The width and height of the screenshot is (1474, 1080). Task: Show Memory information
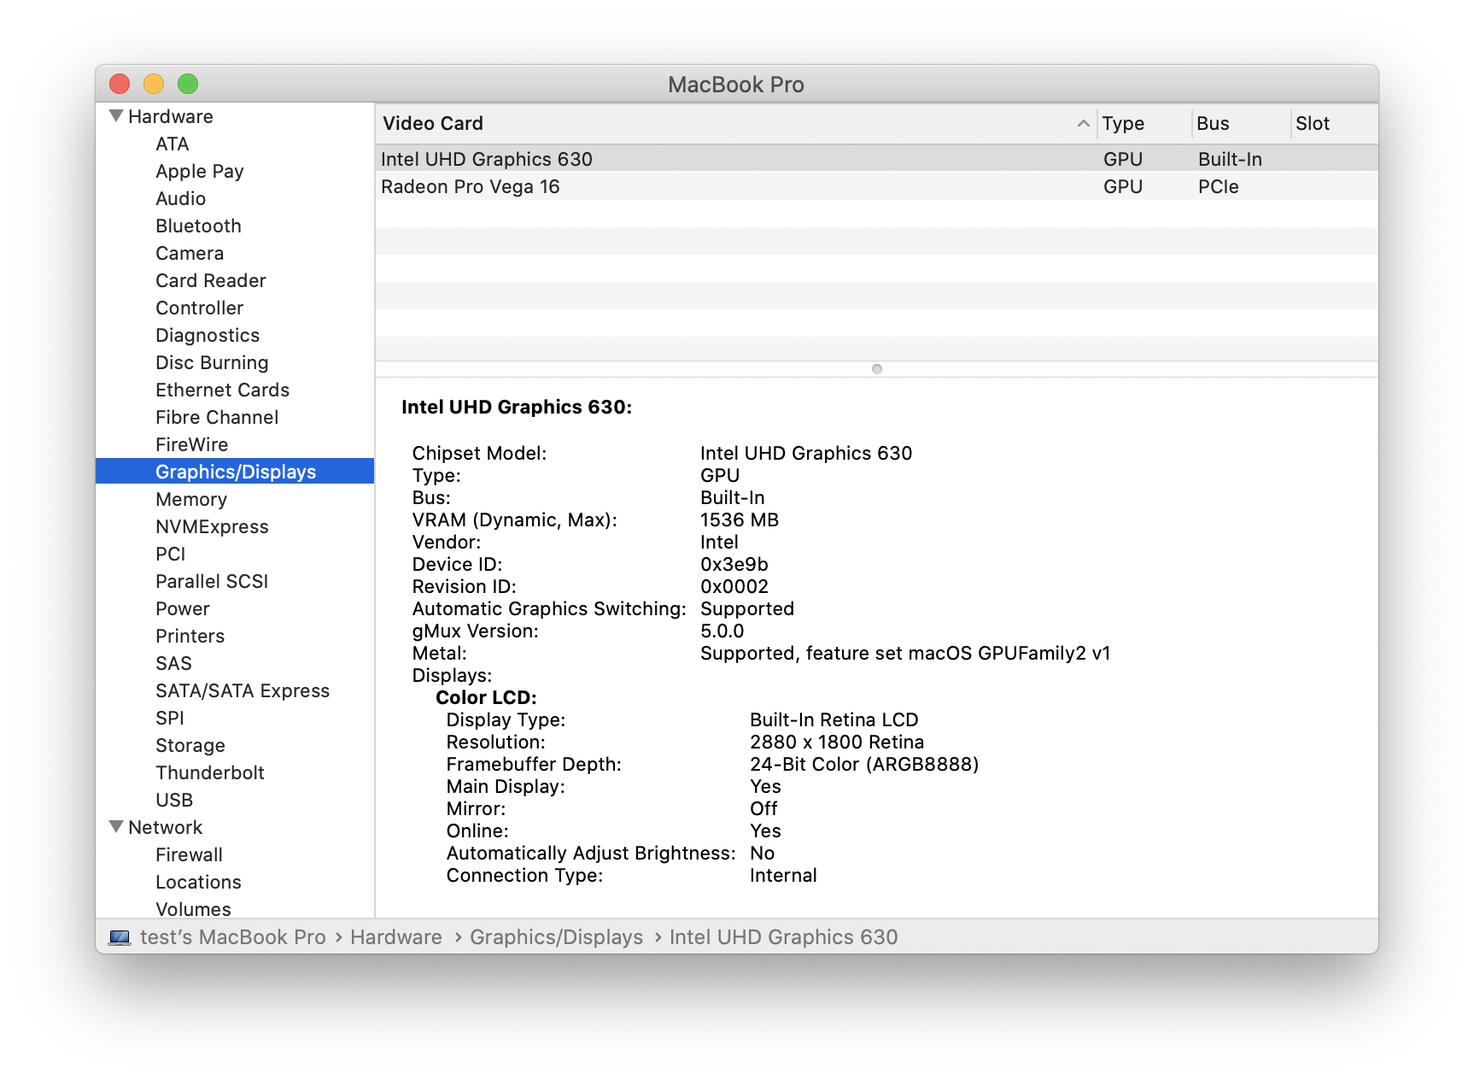[x=191, y=499]
